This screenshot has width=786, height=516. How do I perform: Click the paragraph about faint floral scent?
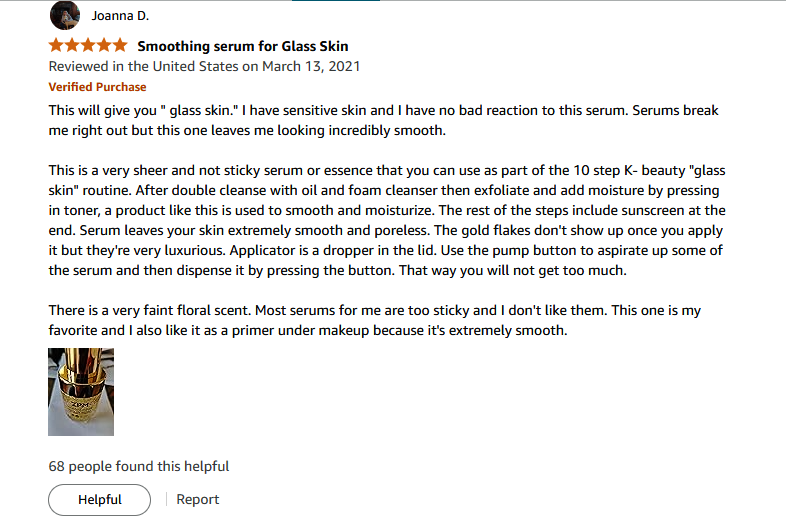point(374,320)
